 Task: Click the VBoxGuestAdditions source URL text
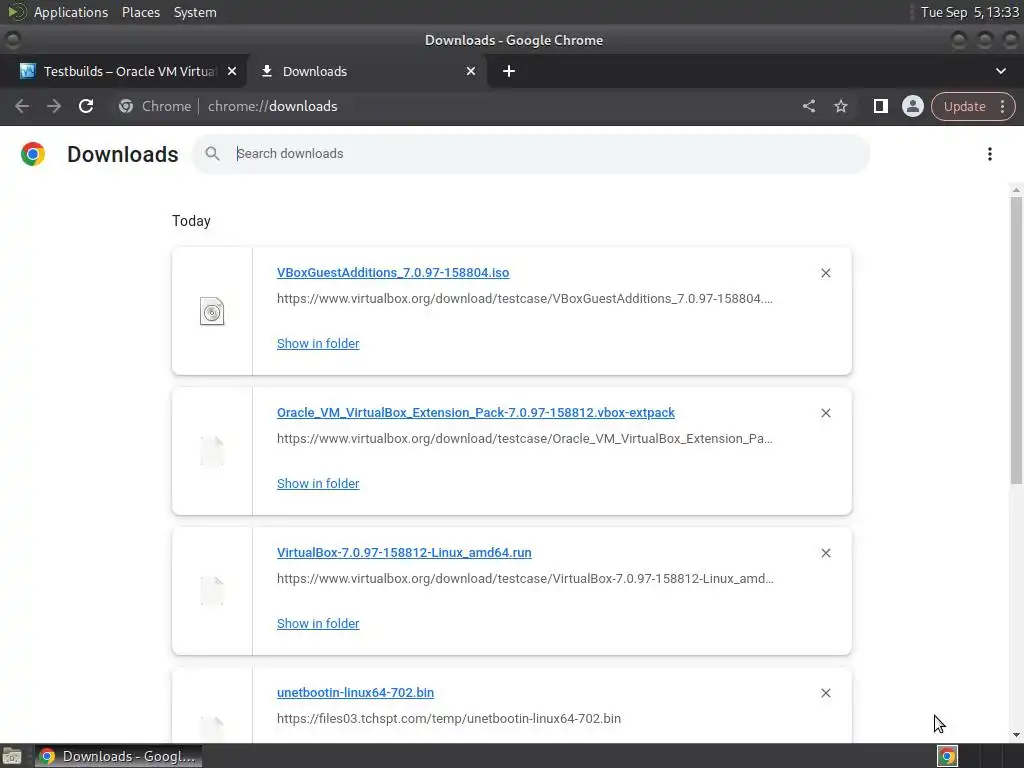[524, 298]
